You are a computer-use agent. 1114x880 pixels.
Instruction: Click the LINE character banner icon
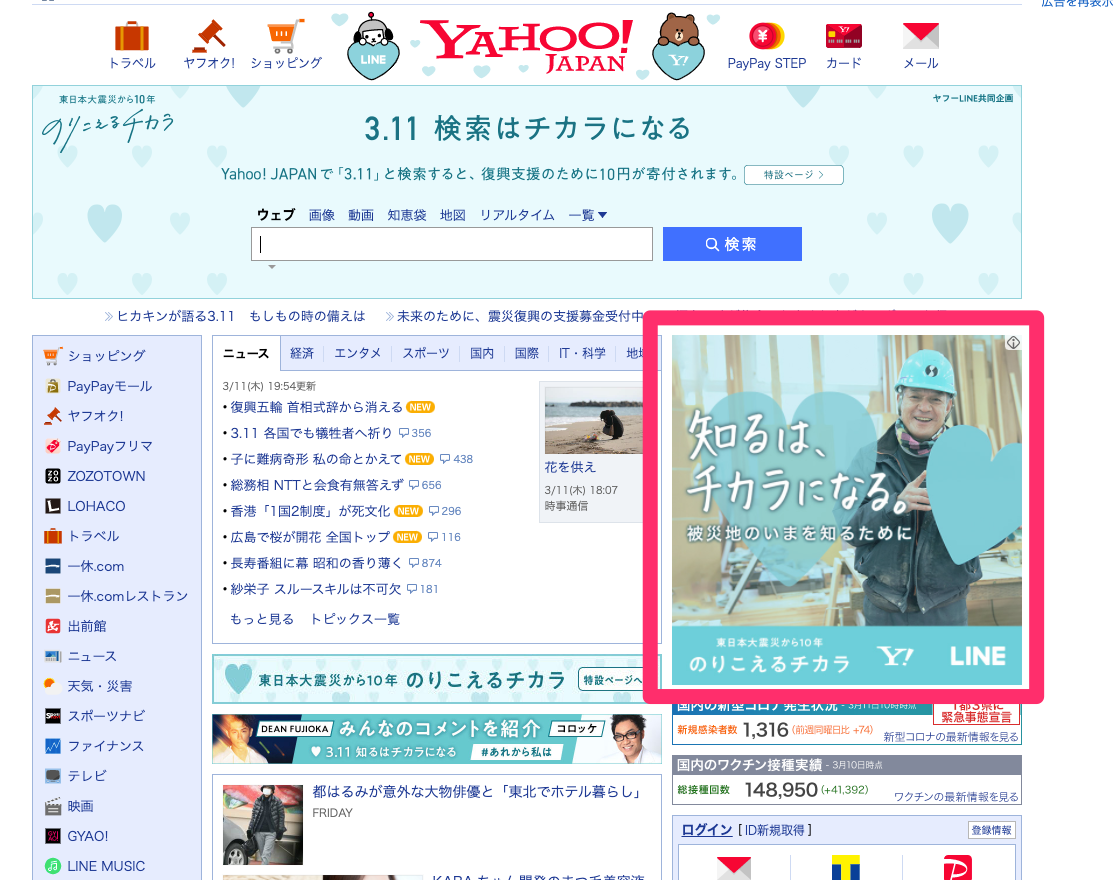coord(372,44)
